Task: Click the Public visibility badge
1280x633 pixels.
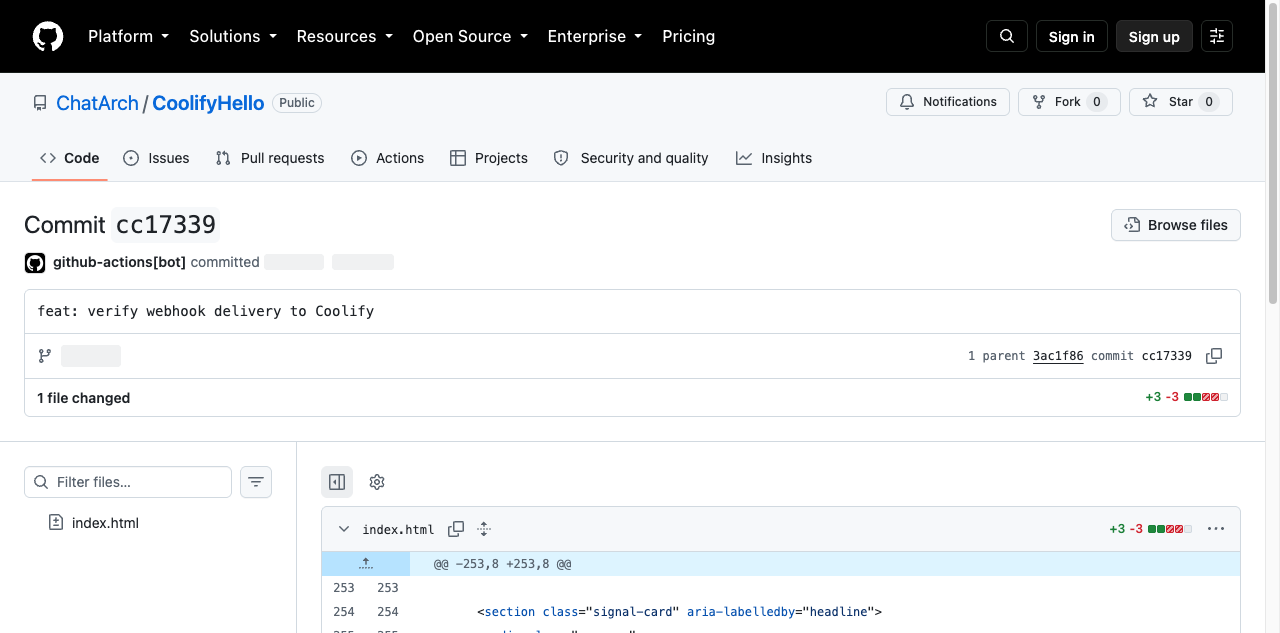Action: tap(297, 103)
